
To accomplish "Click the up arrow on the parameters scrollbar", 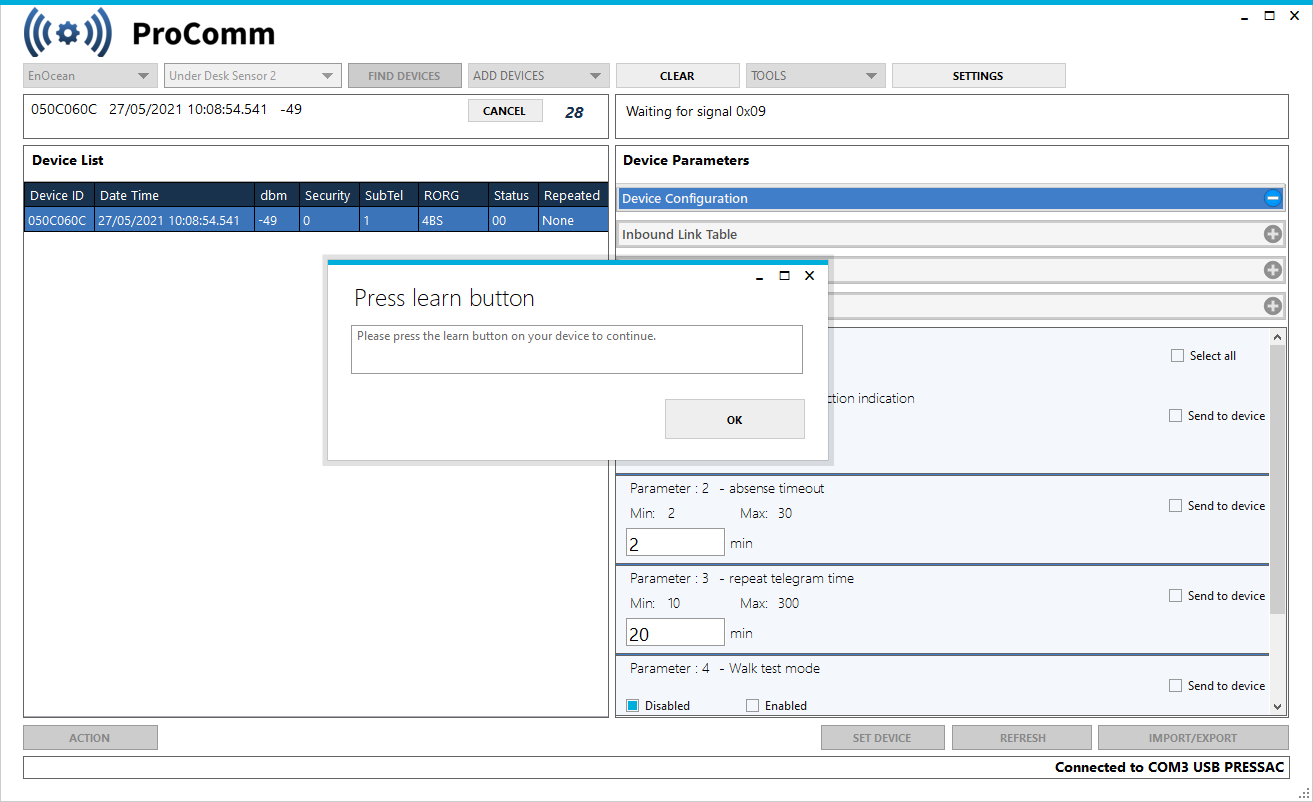I will click(x=1278, y=337).
